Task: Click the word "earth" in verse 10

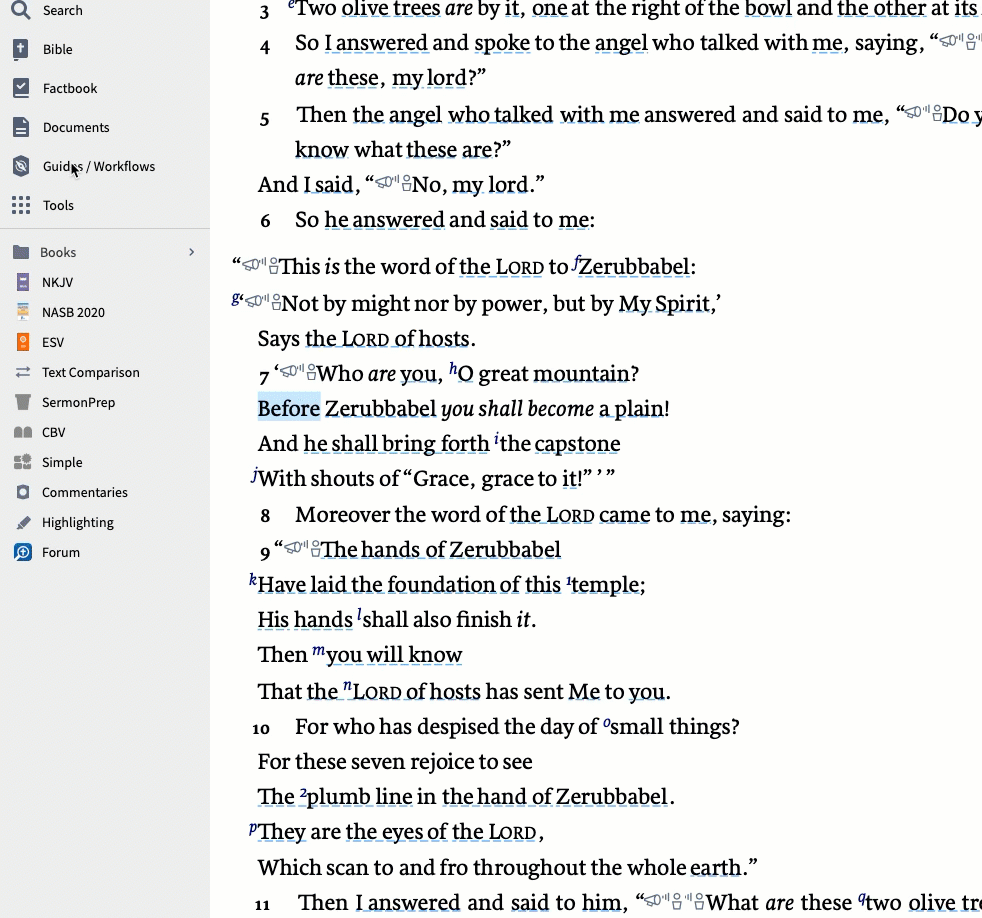Action: [x=716, y=867]
